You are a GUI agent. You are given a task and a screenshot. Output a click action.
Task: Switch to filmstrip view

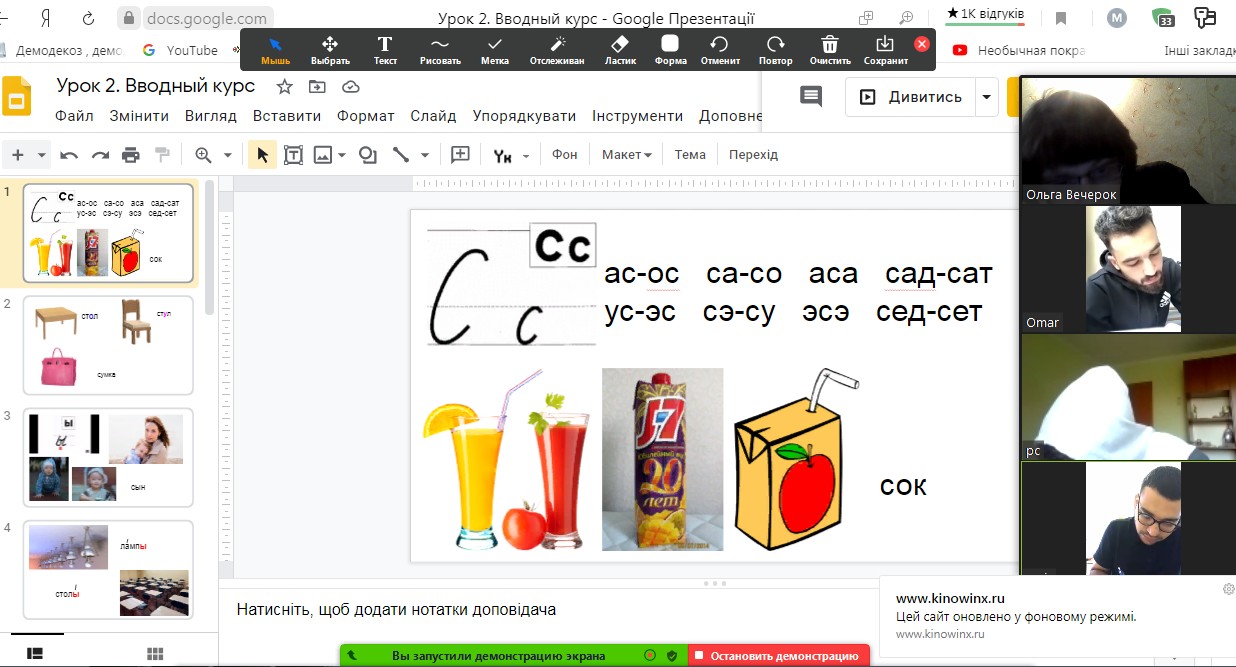35,653
